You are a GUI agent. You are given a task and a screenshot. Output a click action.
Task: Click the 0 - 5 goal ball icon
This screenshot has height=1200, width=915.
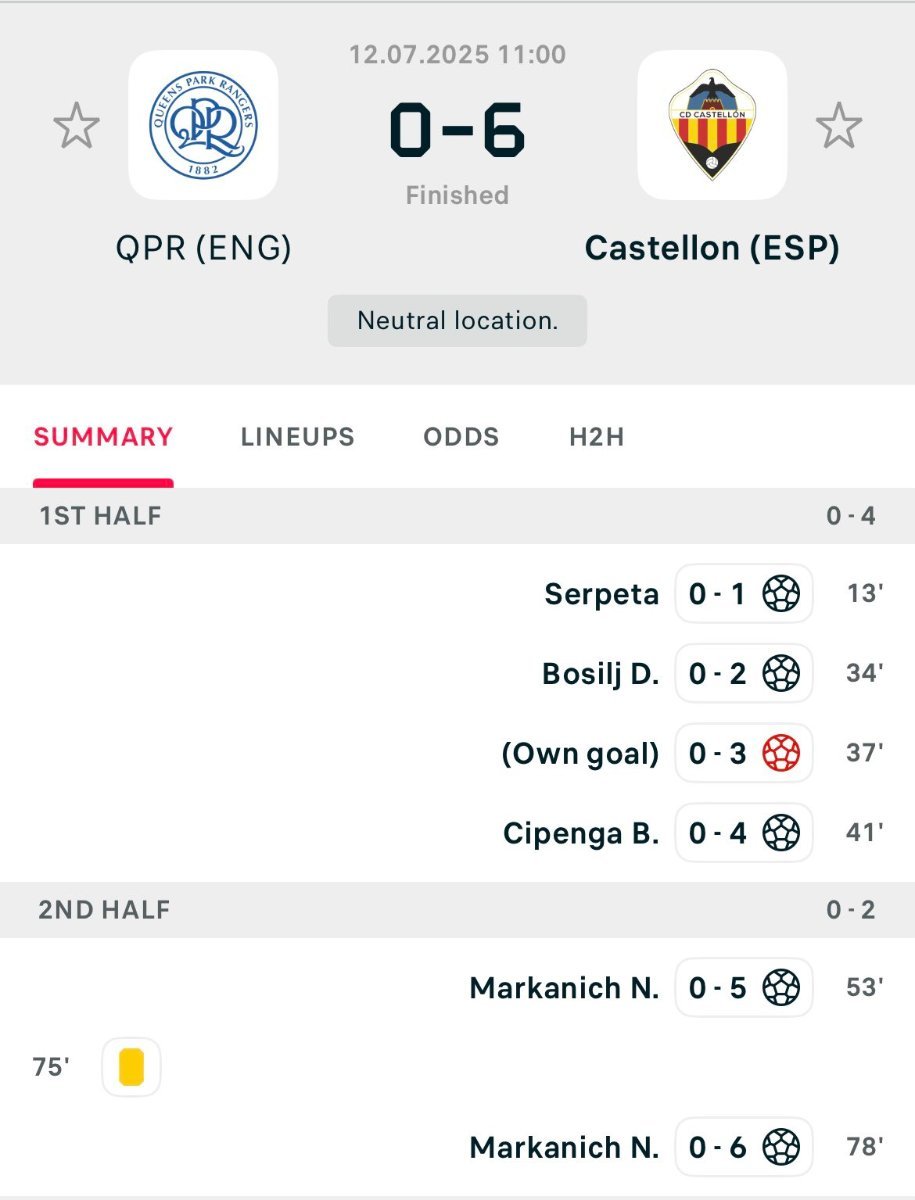click(781, 988)
